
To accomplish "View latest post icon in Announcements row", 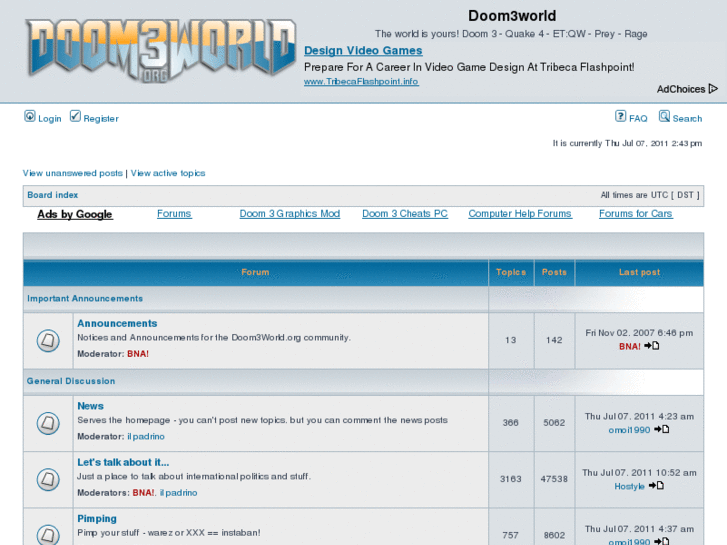I will point(652,346).
